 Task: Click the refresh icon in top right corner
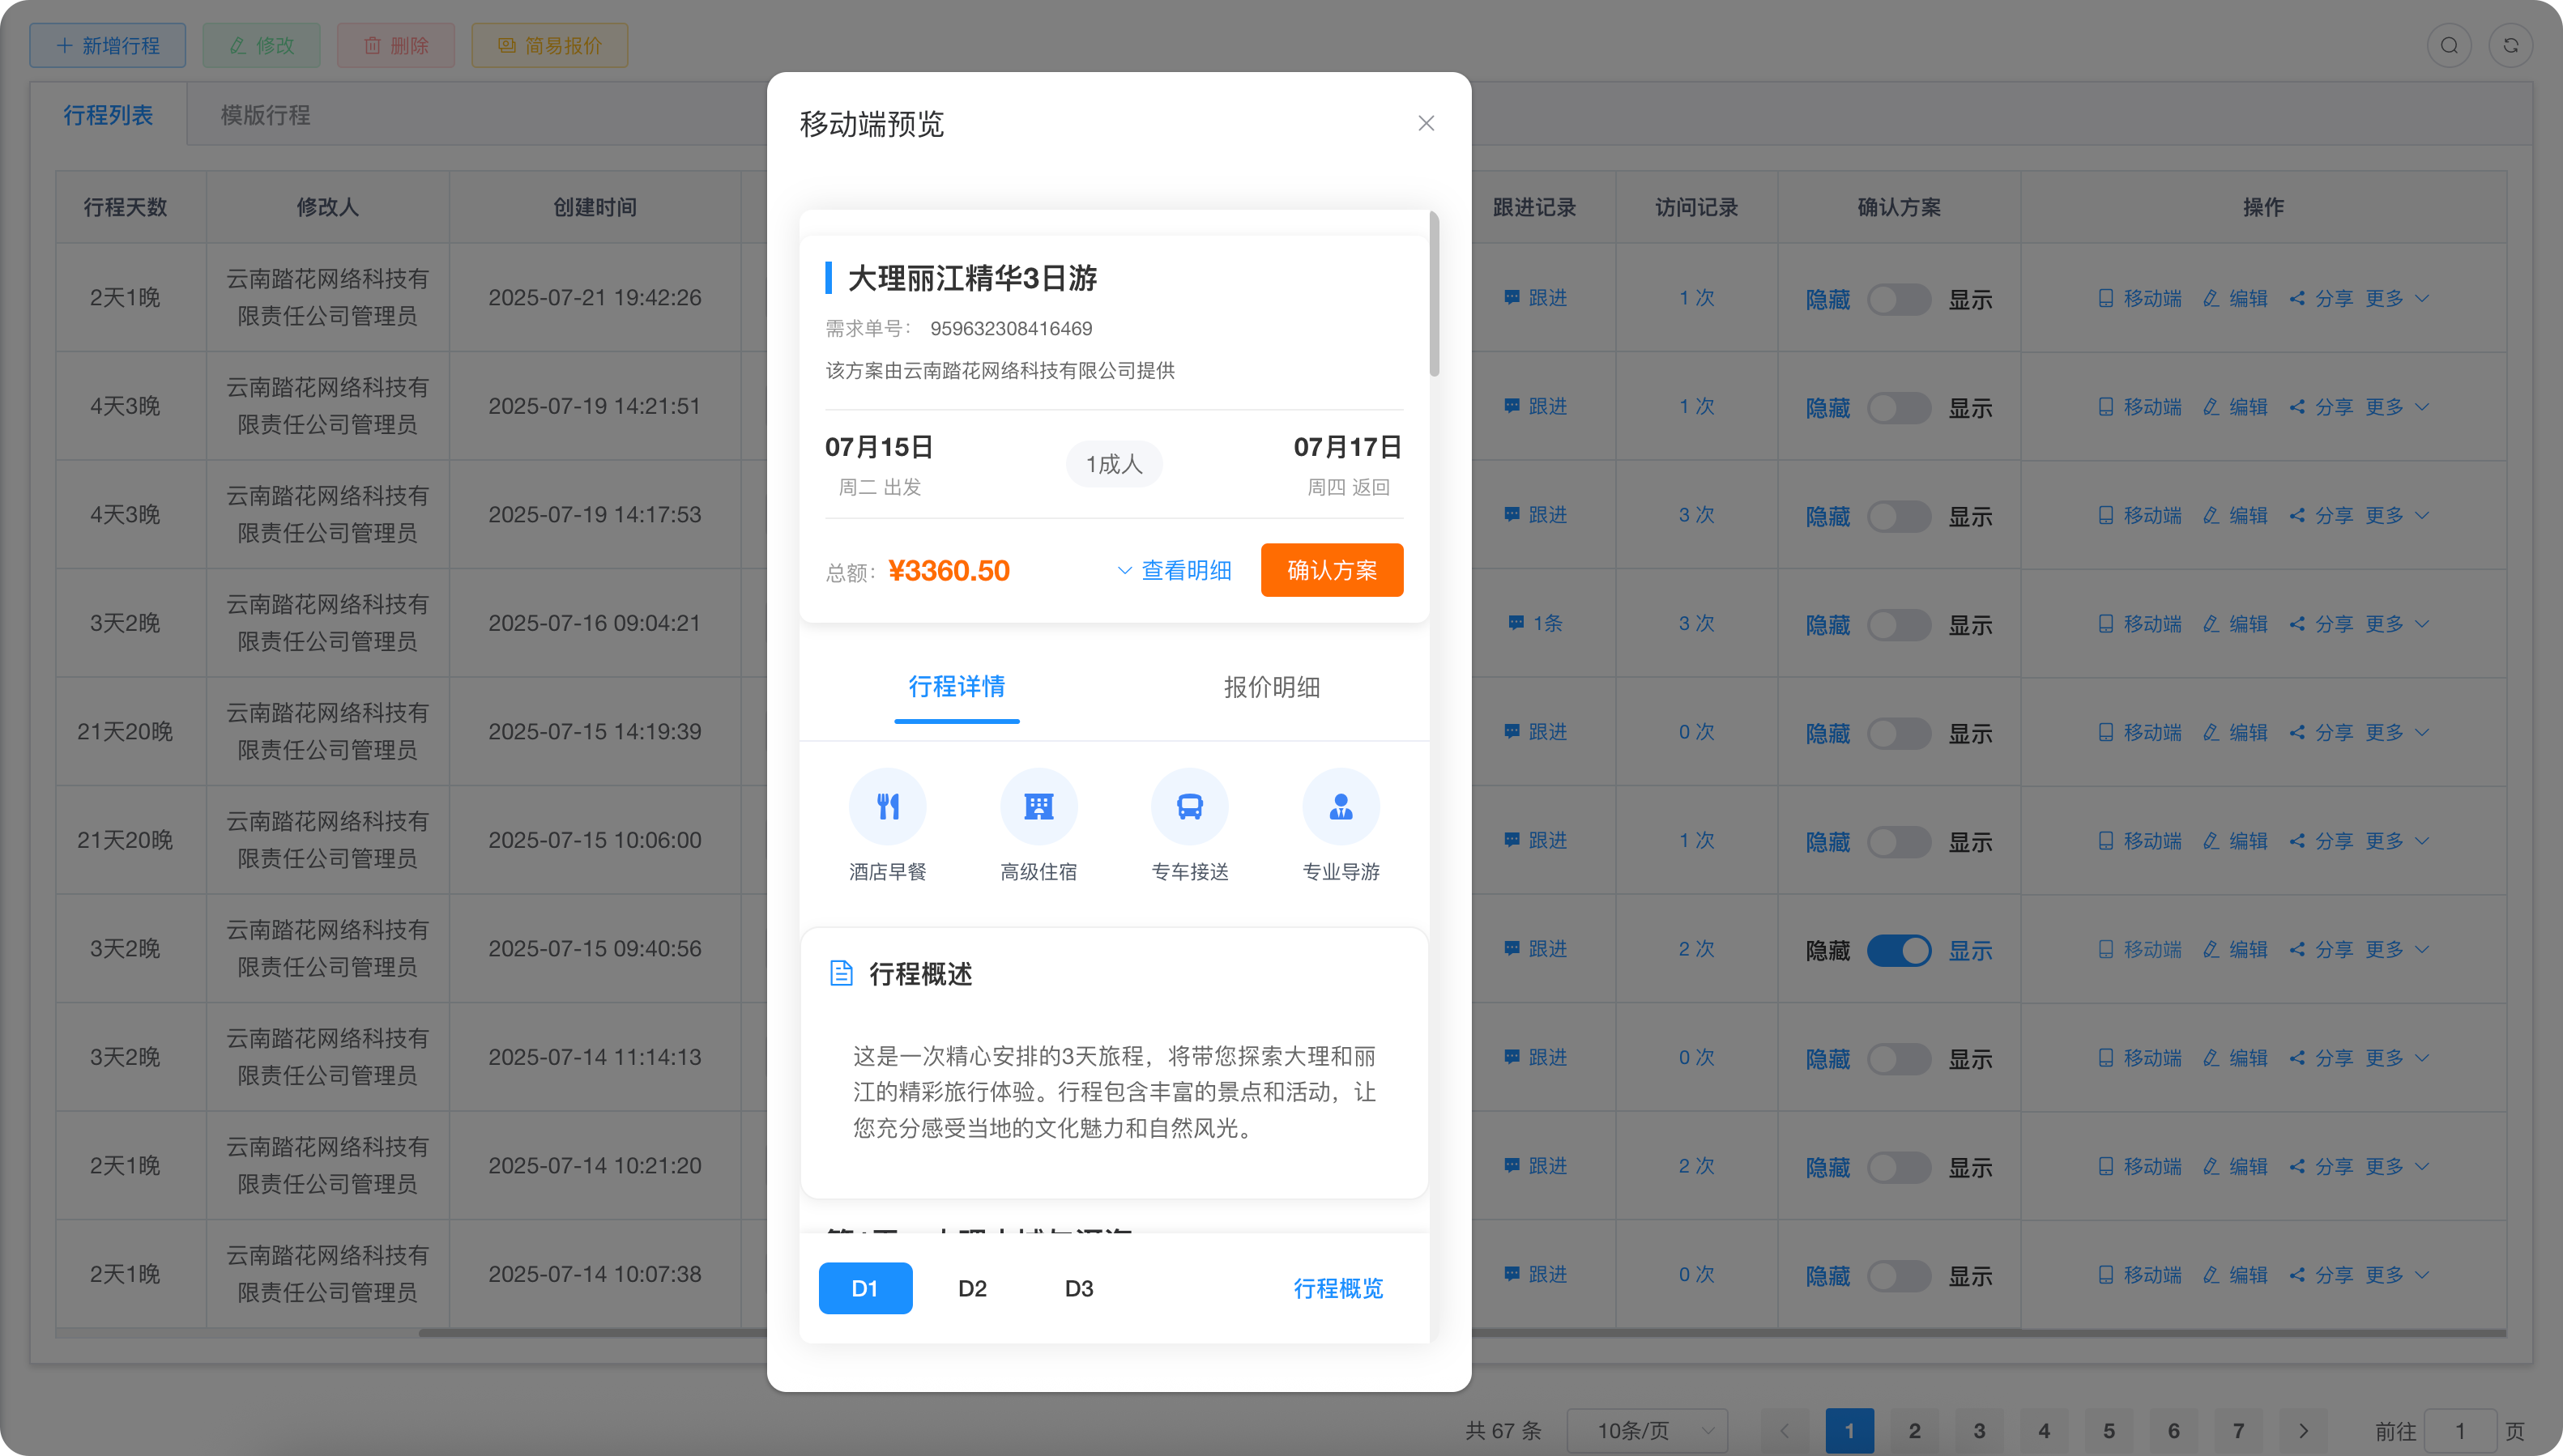[x=2510, y=45]
